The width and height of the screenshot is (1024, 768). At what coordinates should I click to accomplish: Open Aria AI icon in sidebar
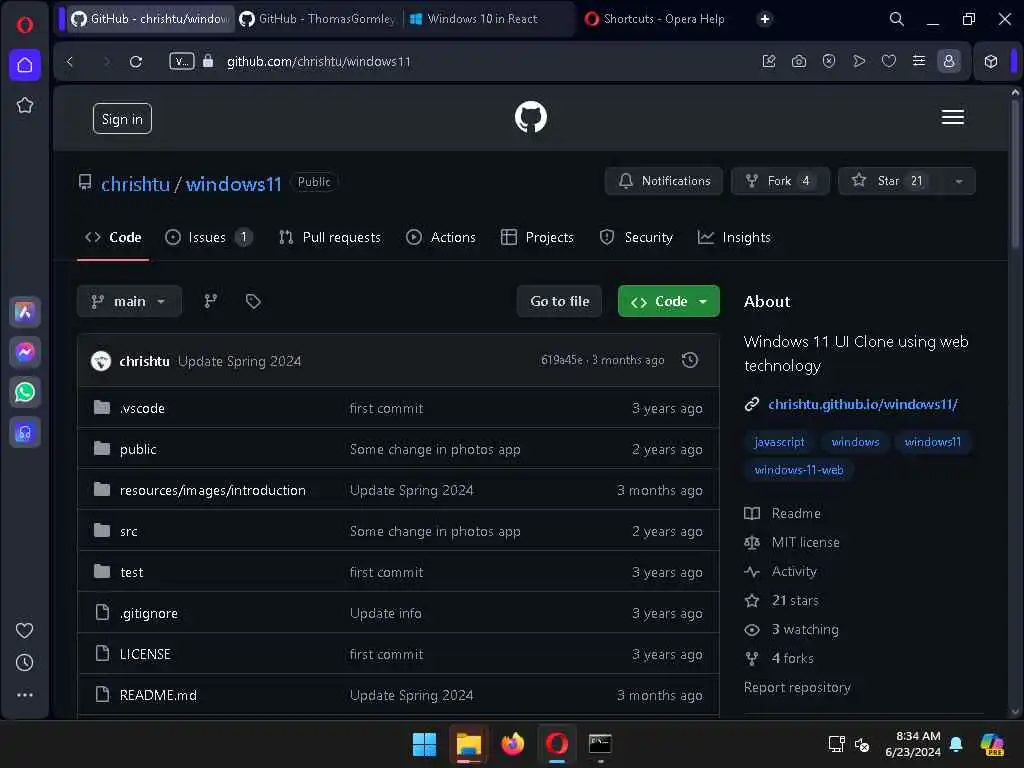point(25,312)
